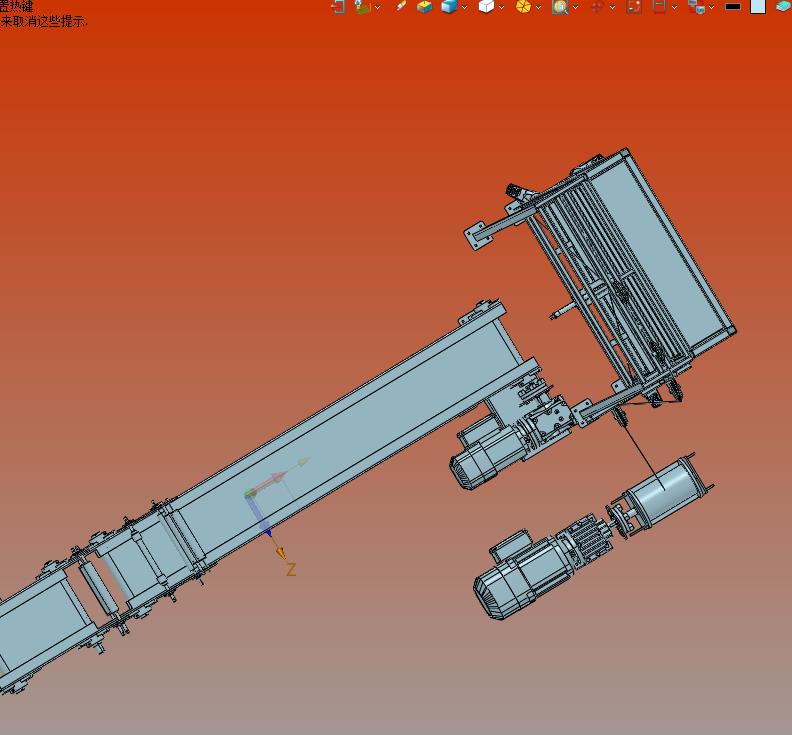Pick the light blue color swatch
Image resolution: width=792 pixels, height=735 pixels.
pyautogui.click(x=758, y=6)
